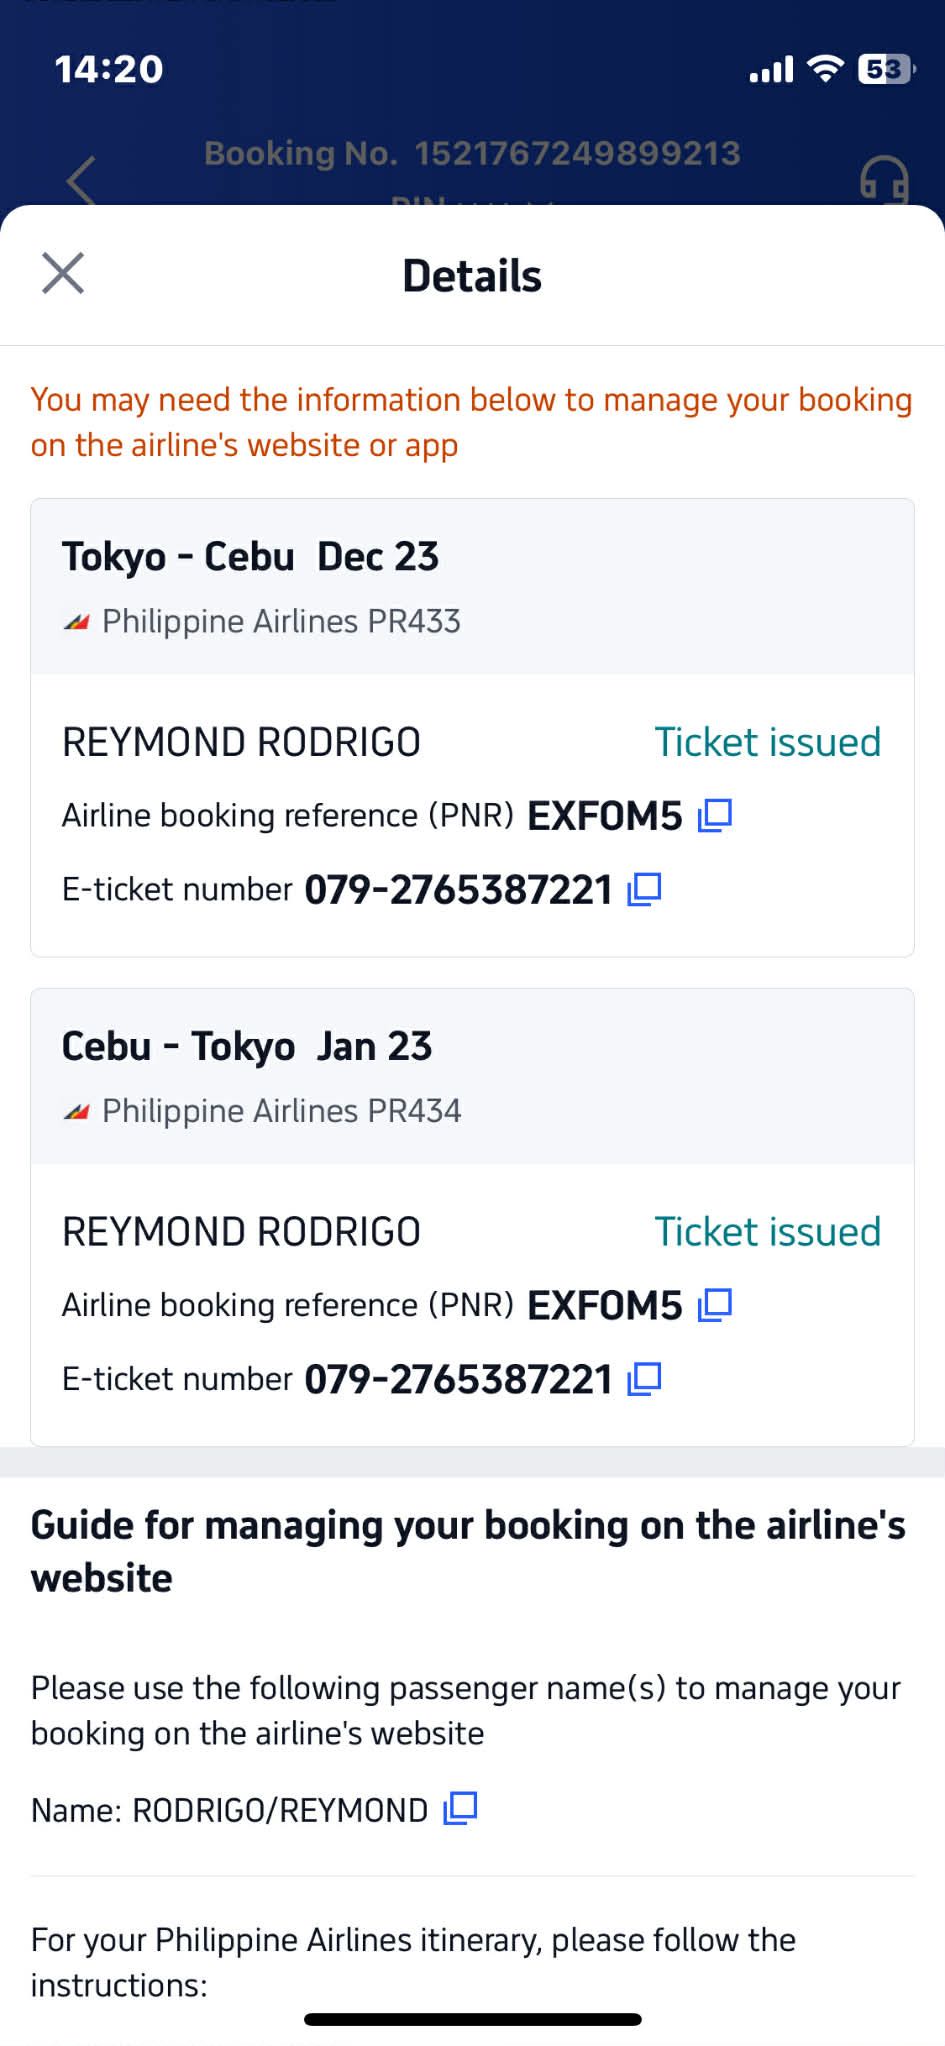Screen dimensions: 945x2046
Task: Tap e-ticket number 079-2765387221 under PR434
Action: 458,1379
